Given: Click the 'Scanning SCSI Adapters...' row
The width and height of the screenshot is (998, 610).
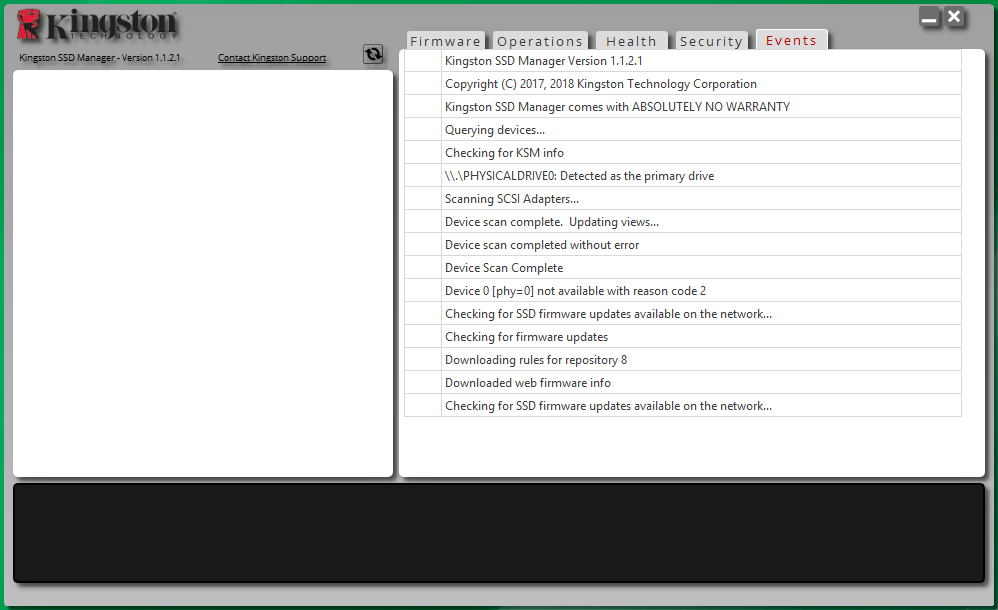Looking at the screenshot, I should coord(682,198).
